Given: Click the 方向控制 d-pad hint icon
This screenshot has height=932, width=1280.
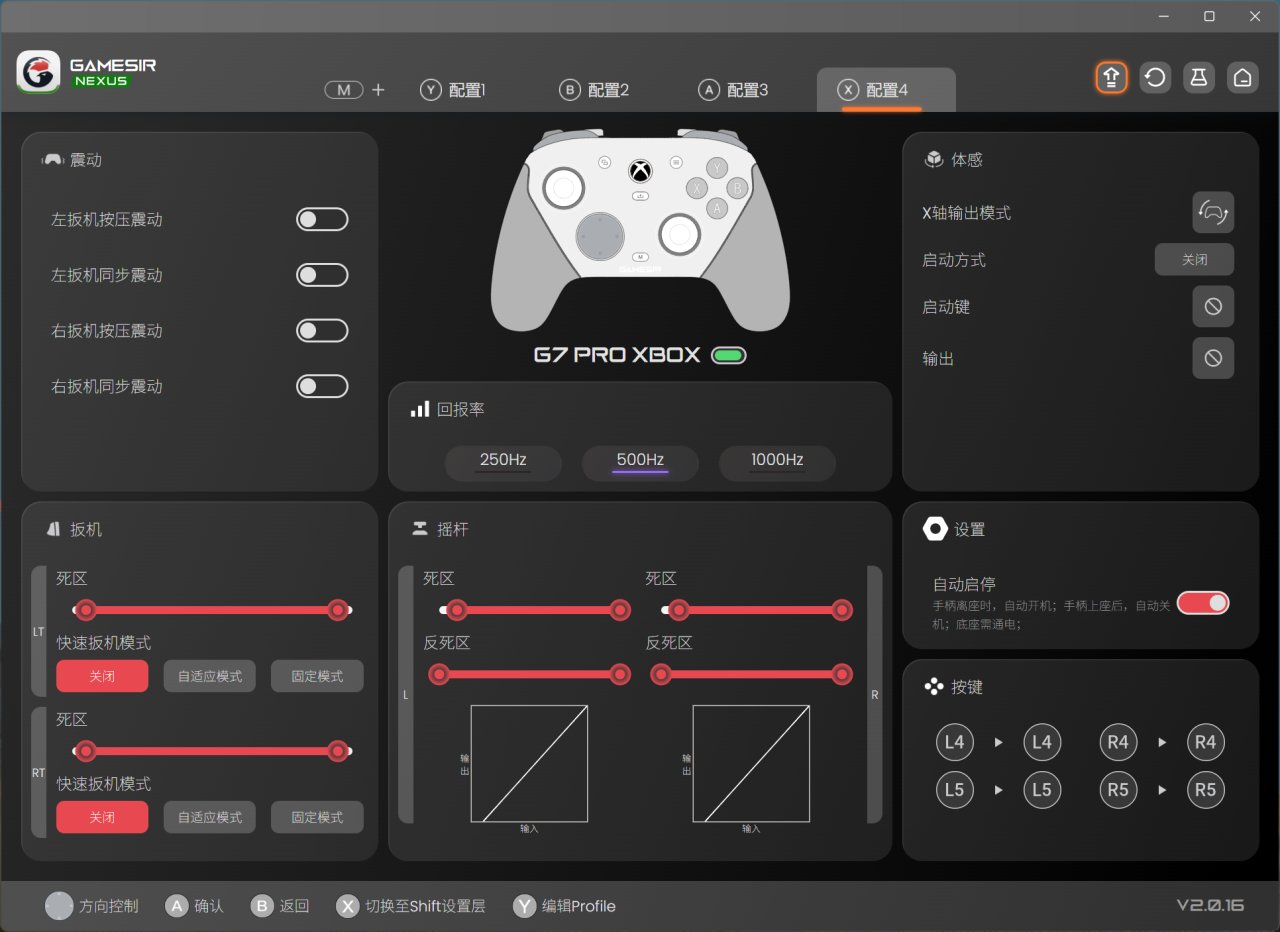Looking at the screenshot, I should 59,906.
